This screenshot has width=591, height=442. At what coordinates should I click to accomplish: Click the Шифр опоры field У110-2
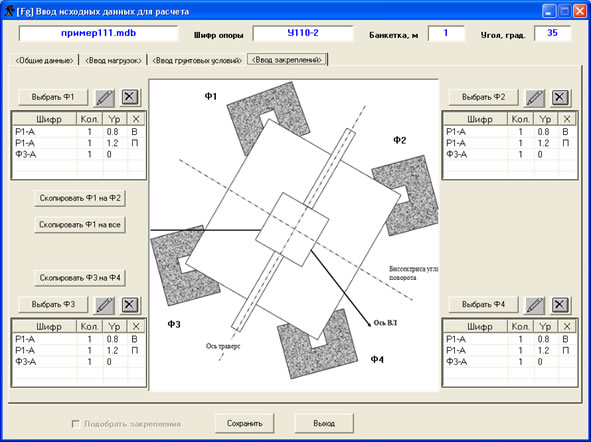(303, 33)
